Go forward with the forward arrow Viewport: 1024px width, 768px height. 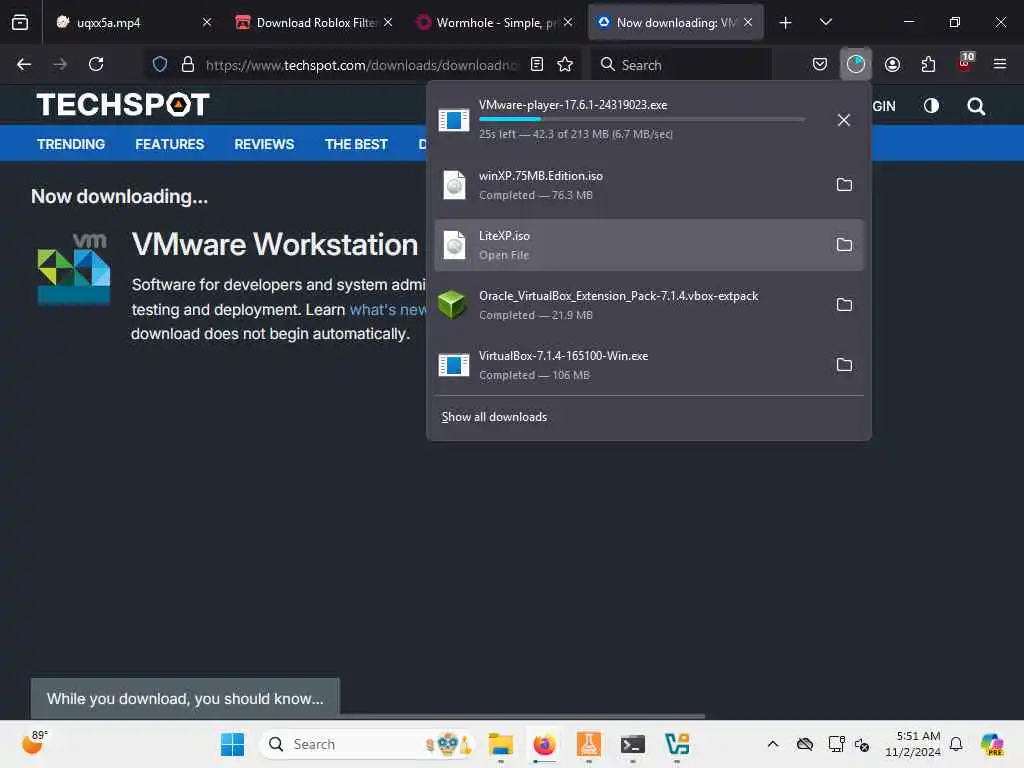60,64
